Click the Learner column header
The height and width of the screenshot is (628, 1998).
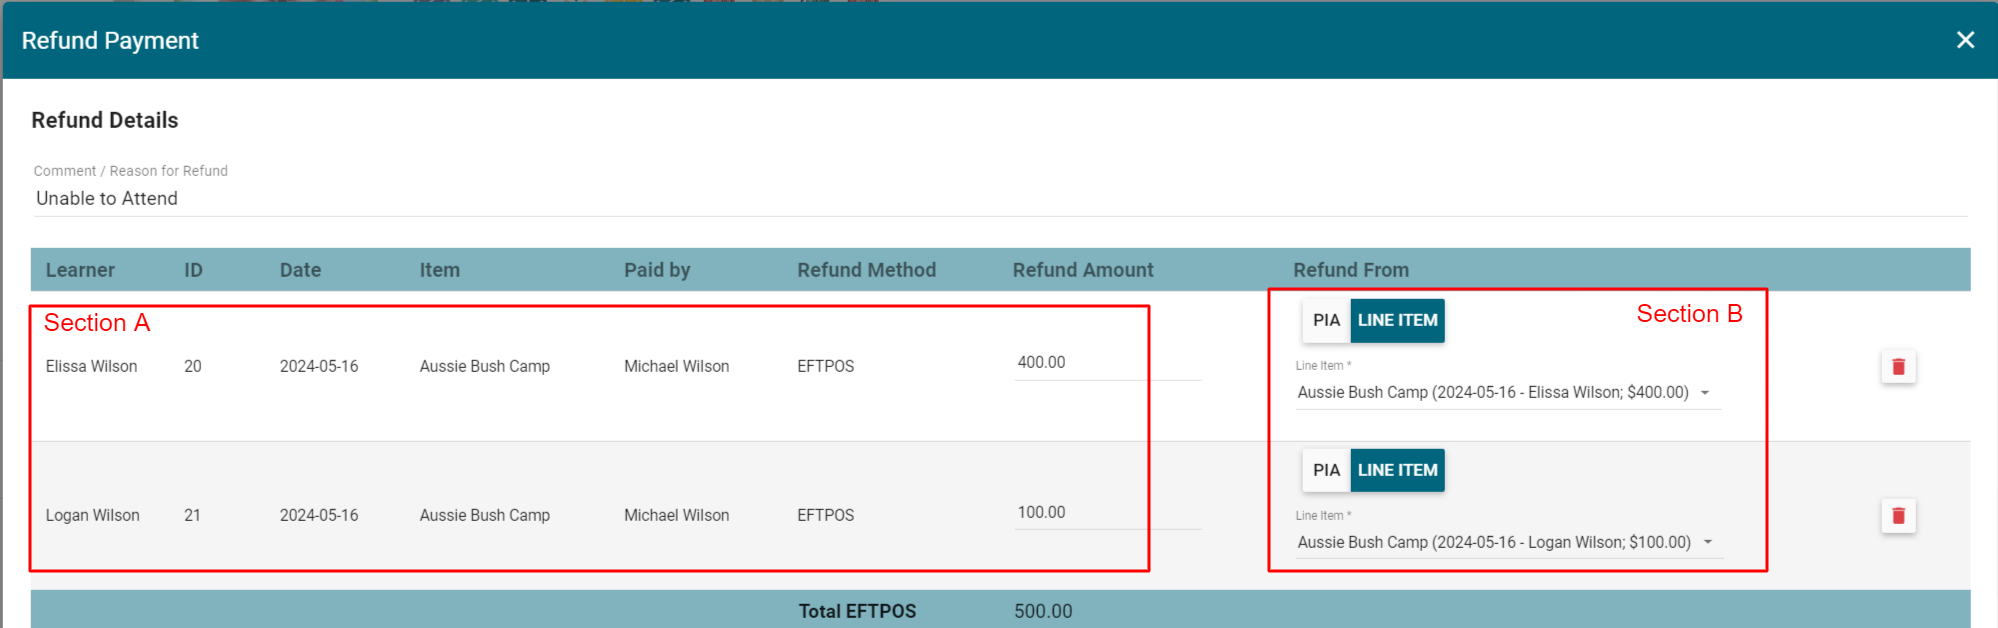point(80,270)
